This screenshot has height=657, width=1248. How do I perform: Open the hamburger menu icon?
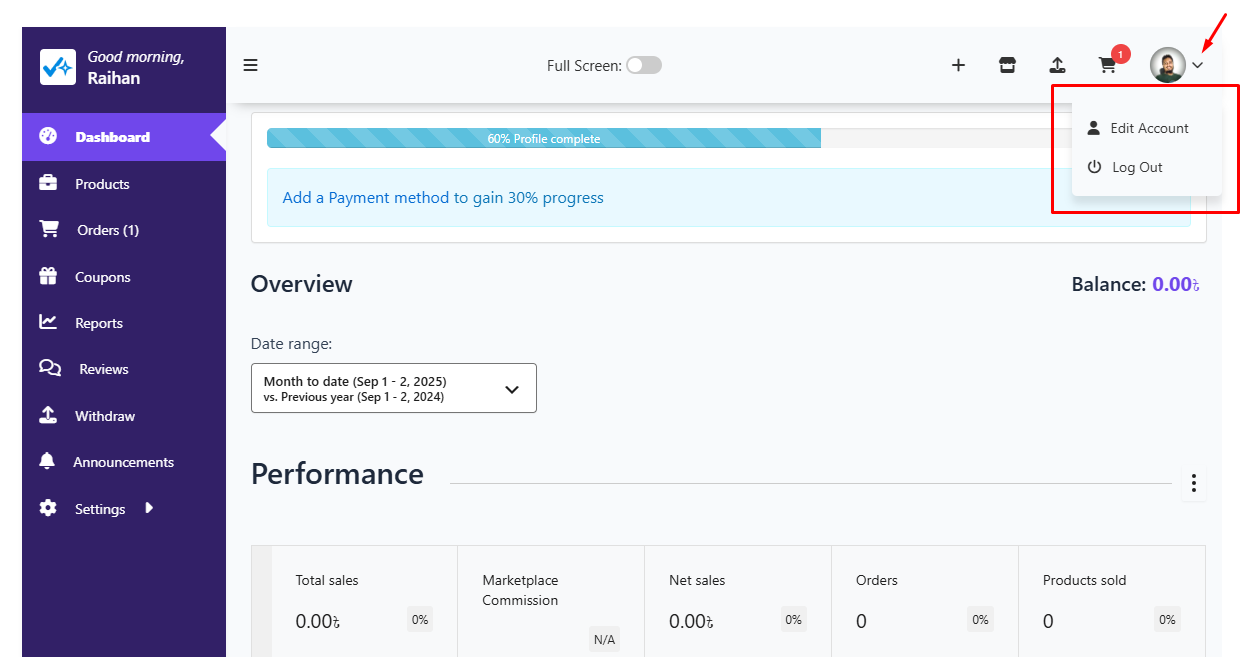pyautogui.click(x=250, y=65)
